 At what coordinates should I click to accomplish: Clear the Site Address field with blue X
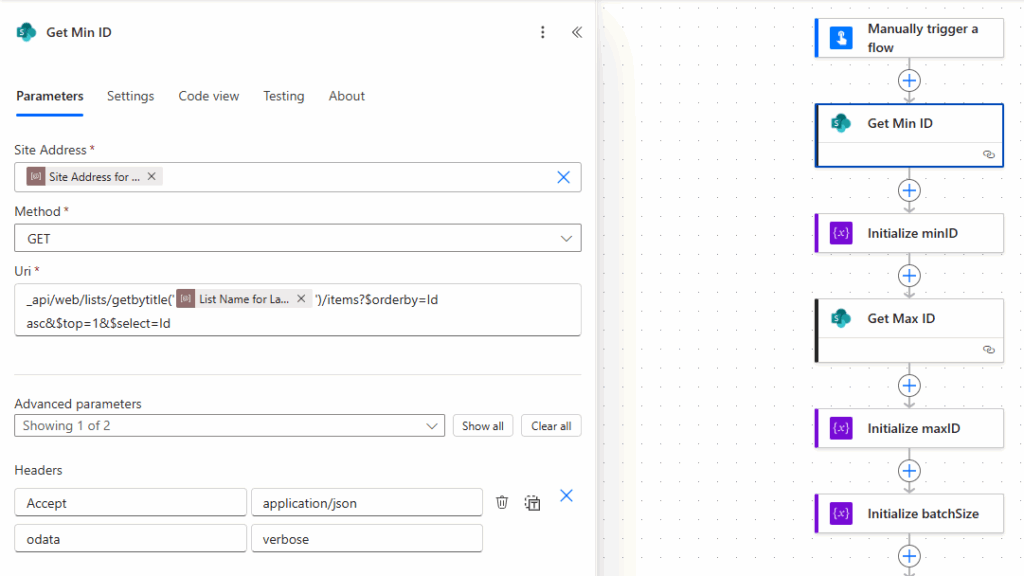point(563,177)
